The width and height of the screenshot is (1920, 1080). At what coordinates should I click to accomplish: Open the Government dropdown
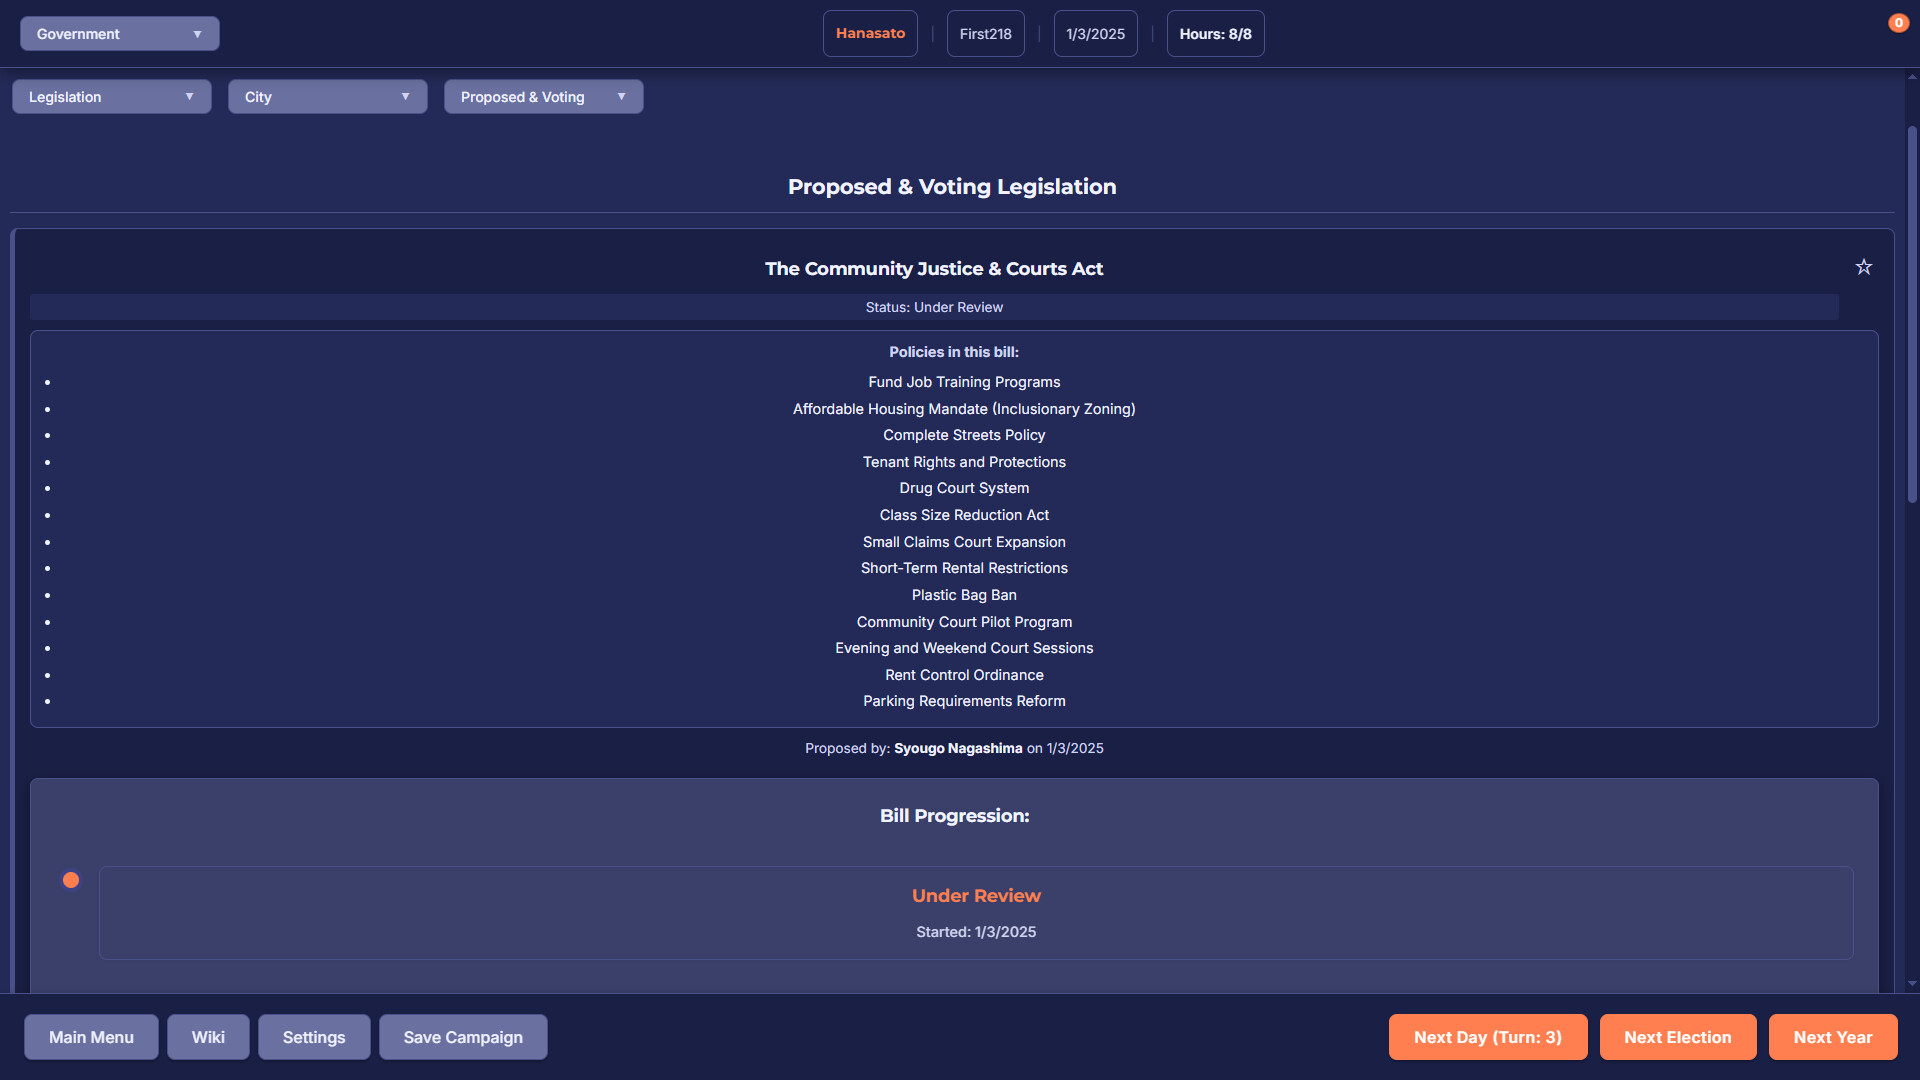tap(119, 33)
